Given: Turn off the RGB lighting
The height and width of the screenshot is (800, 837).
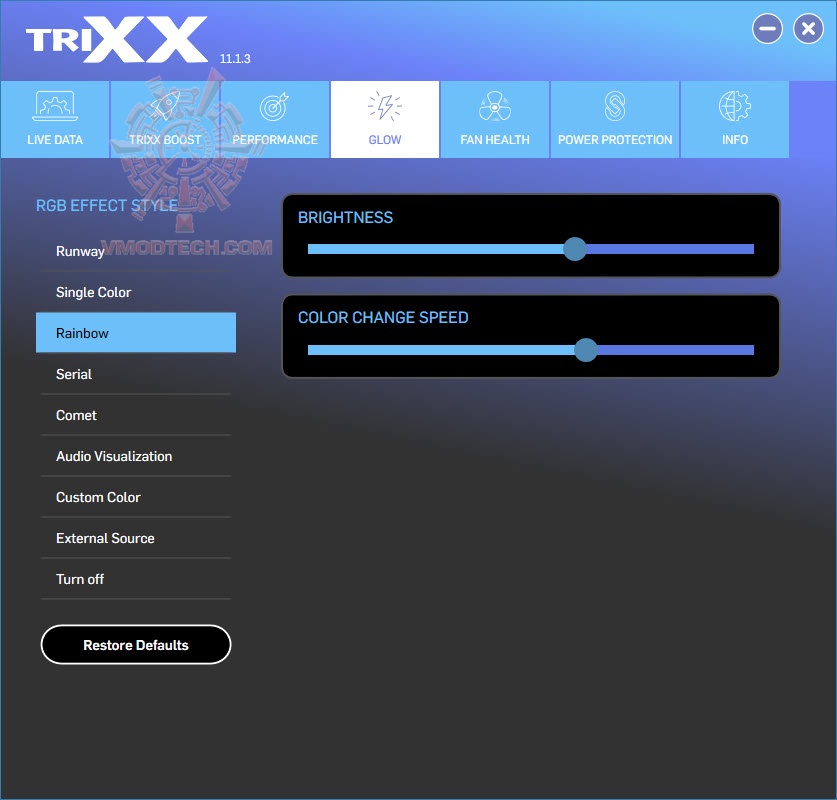Looking at the screenshot, I should [x=136, y=579].
